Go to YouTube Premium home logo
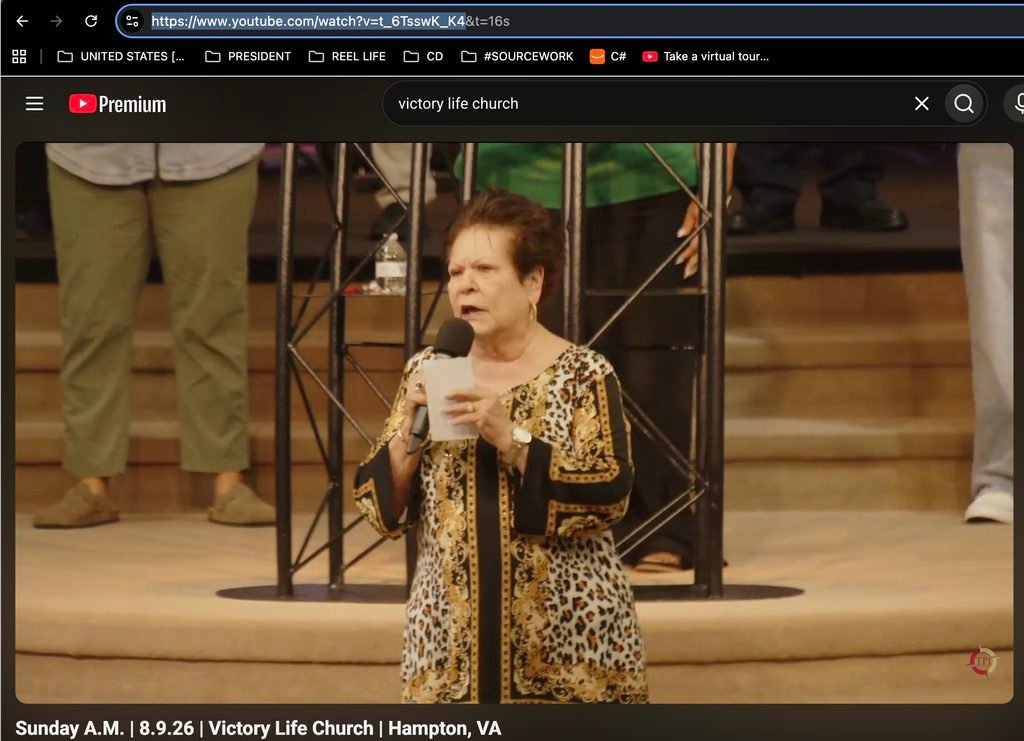Image resolution: width=1024 pixels, height=741 pixels. click(x=118, y=104)
